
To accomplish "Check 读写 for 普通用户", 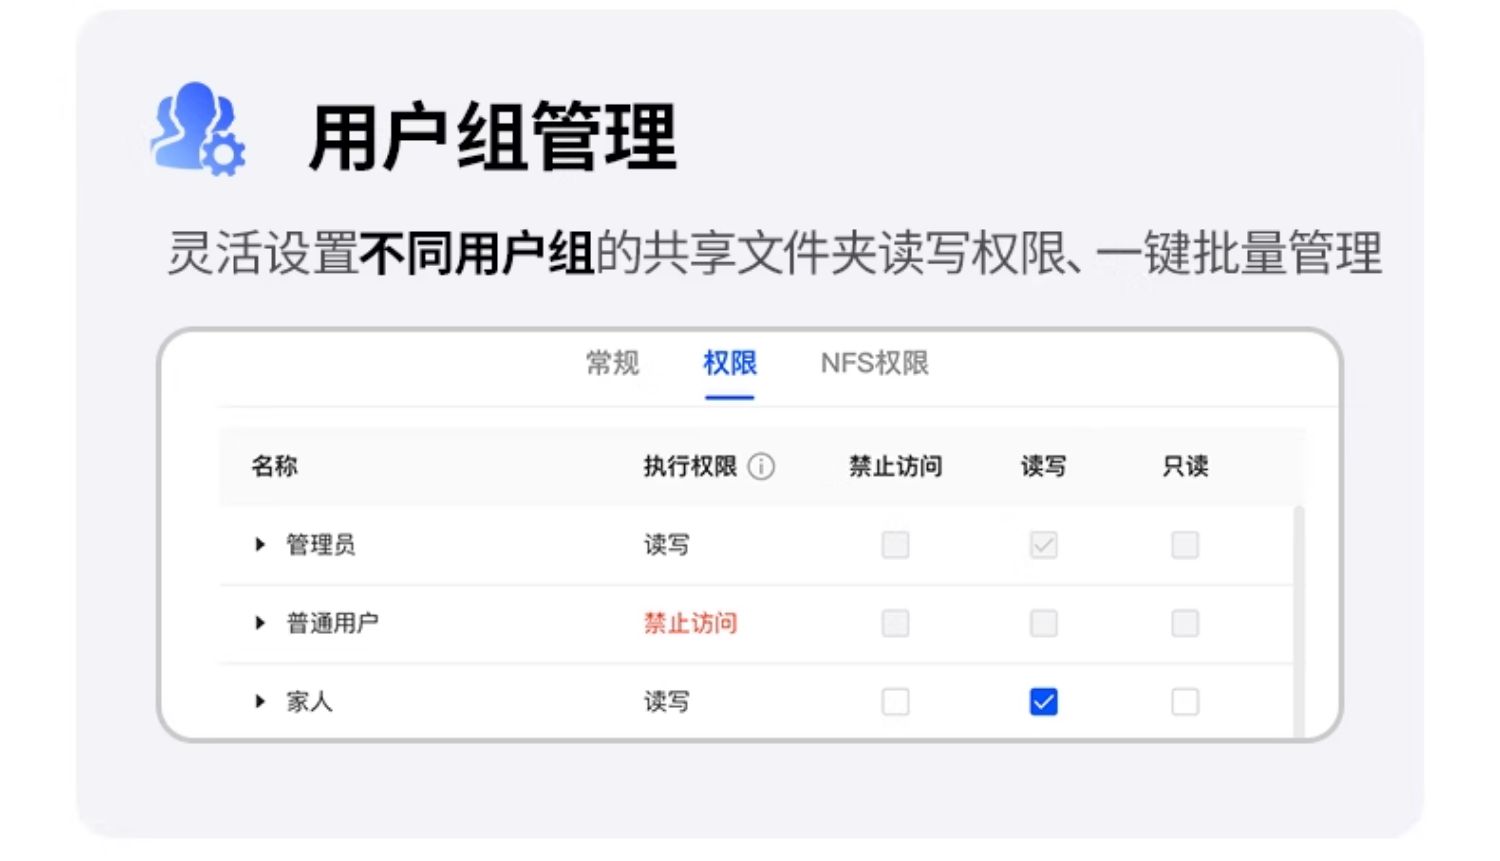I will coord(1043,623).
